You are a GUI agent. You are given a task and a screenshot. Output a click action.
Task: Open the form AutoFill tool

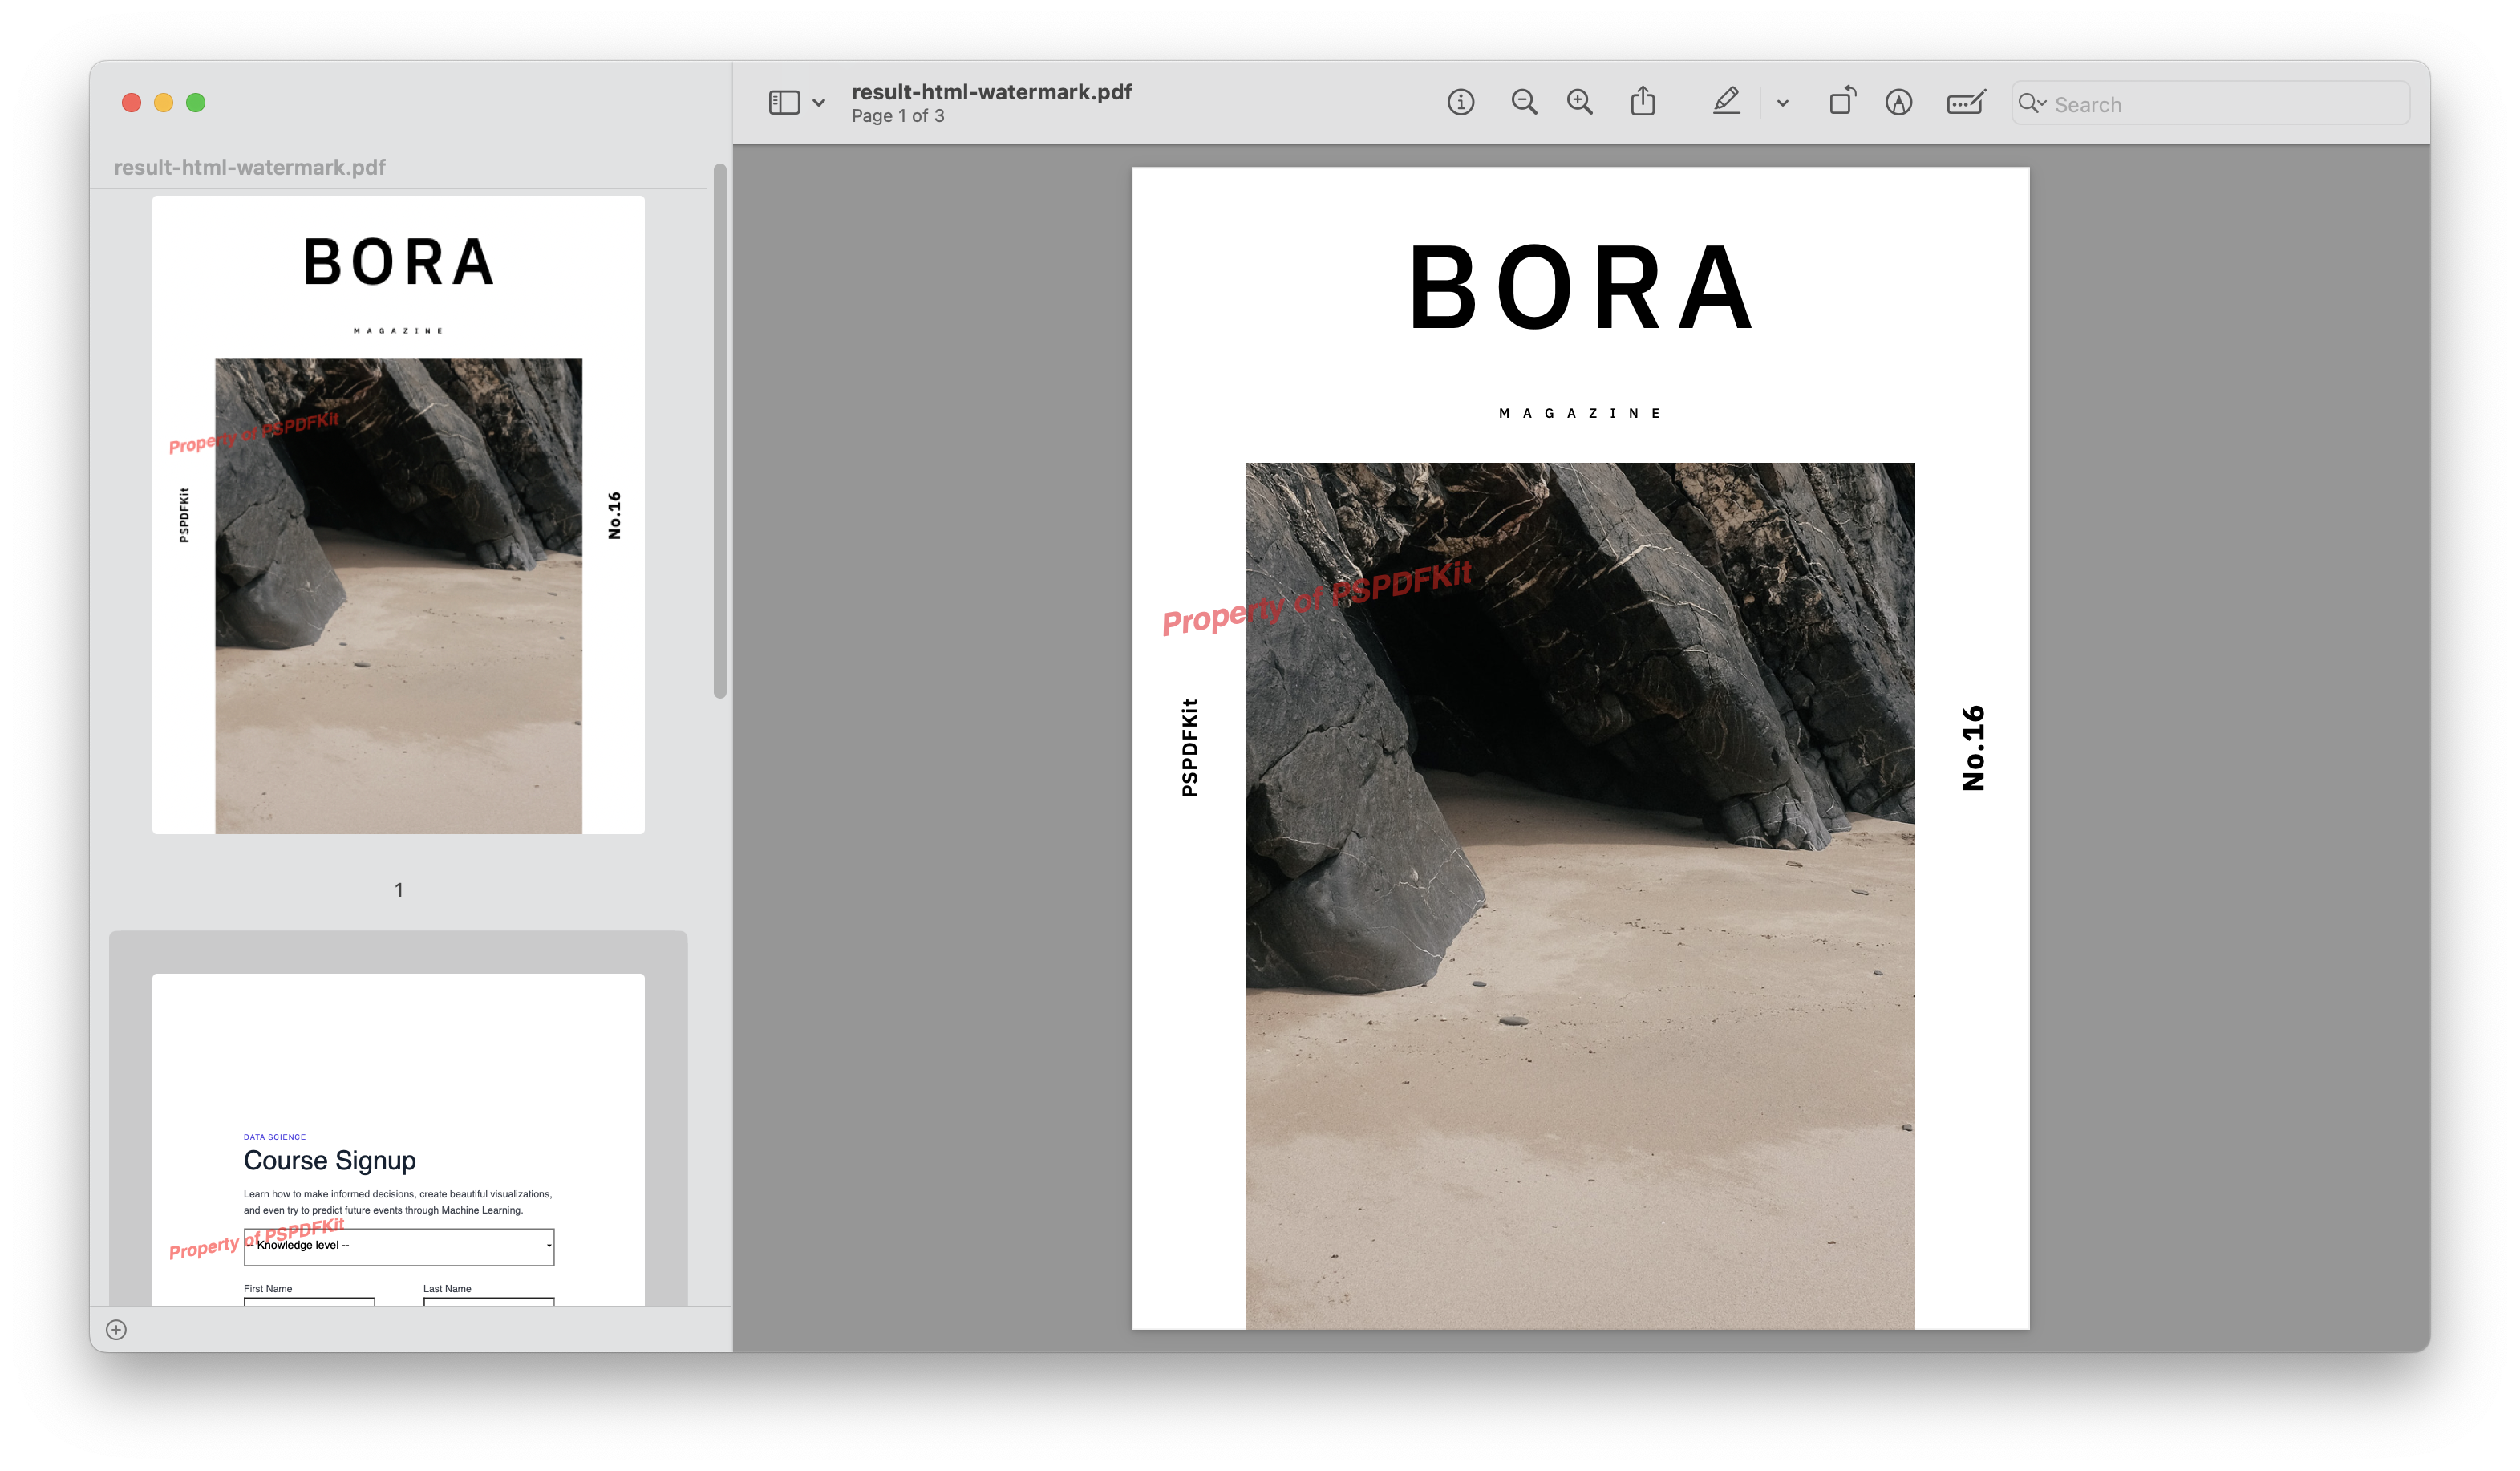click(x=1964, y=102)
